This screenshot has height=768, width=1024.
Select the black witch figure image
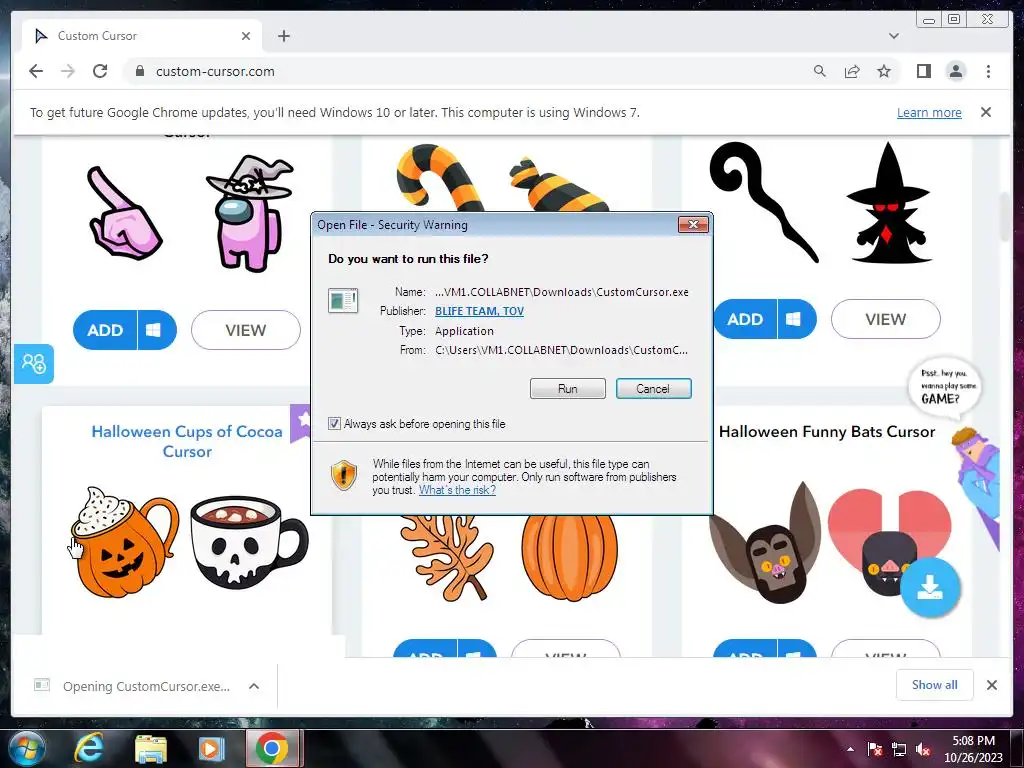[888, 204]
